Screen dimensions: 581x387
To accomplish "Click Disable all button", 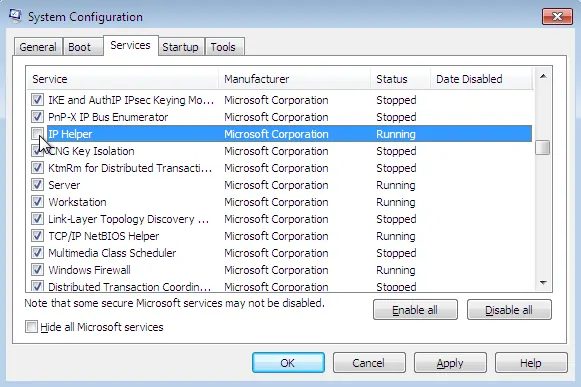I will [x=509, y=310].
